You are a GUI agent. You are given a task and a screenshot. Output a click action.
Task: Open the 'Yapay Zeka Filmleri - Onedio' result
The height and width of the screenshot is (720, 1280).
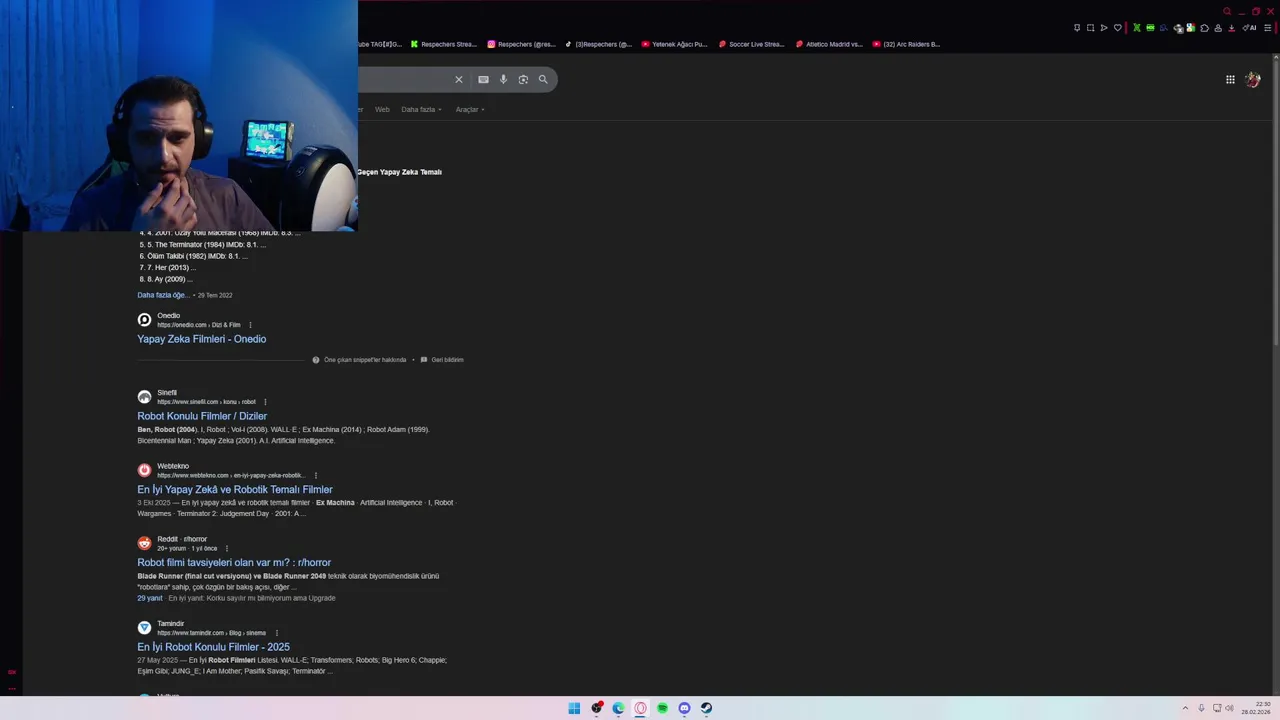point(201,339)
